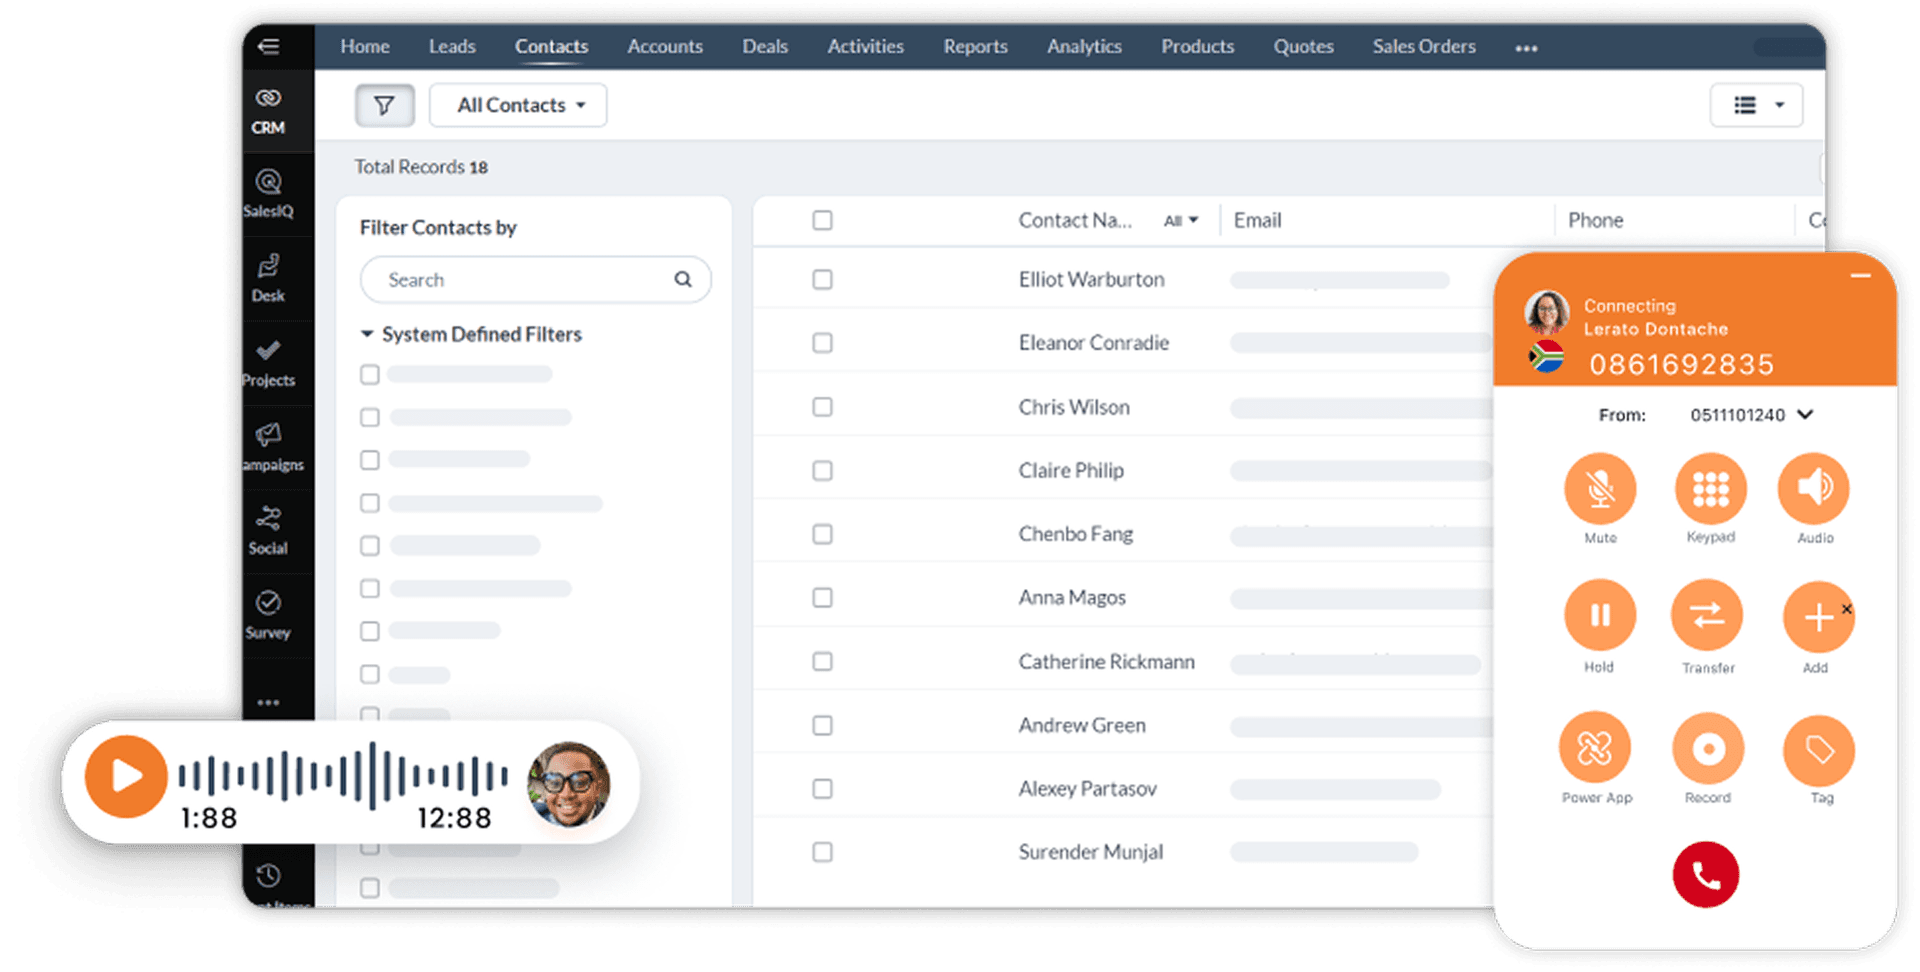The width and height of the screenshot is (1920, 972).
Task: Open Social from the sidebar
Action: tap(268, 531)
